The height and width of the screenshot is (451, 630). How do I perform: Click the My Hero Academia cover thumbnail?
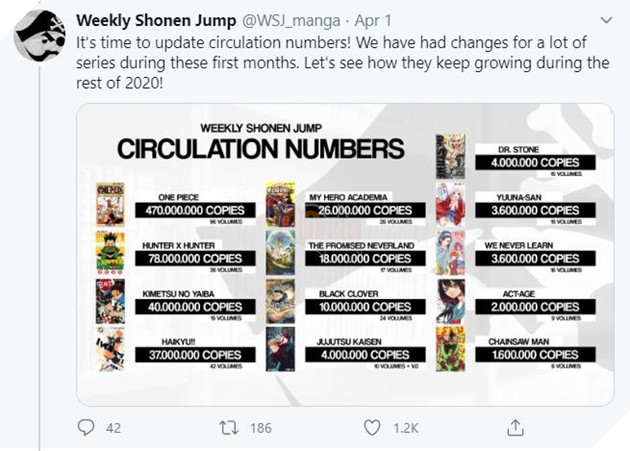point(280,205)
